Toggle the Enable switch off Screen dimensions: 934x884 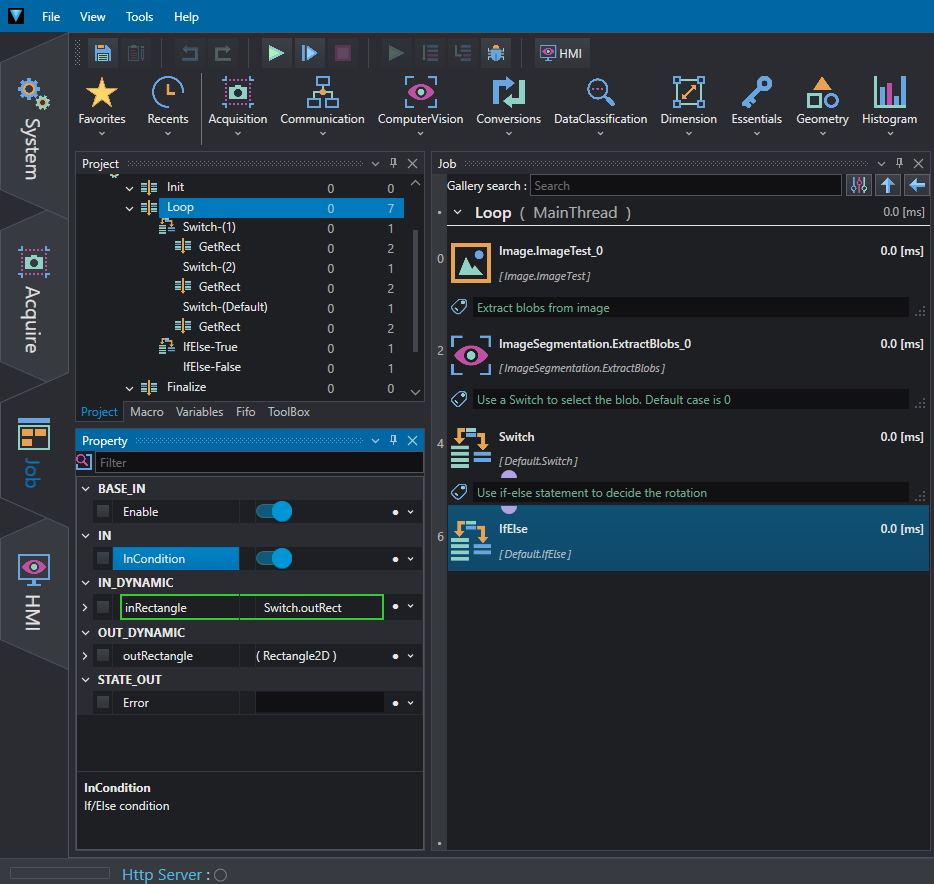click(274, 511)
